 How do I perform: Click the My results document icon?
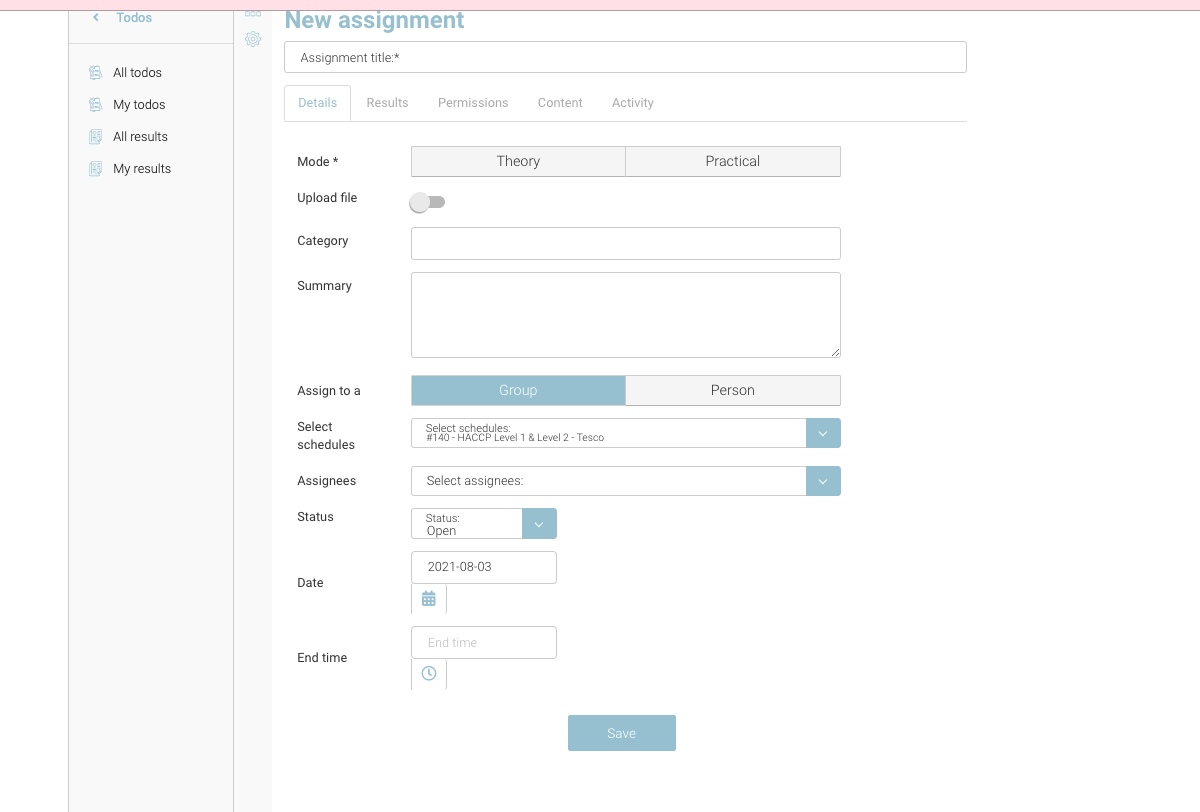[95, 169]
